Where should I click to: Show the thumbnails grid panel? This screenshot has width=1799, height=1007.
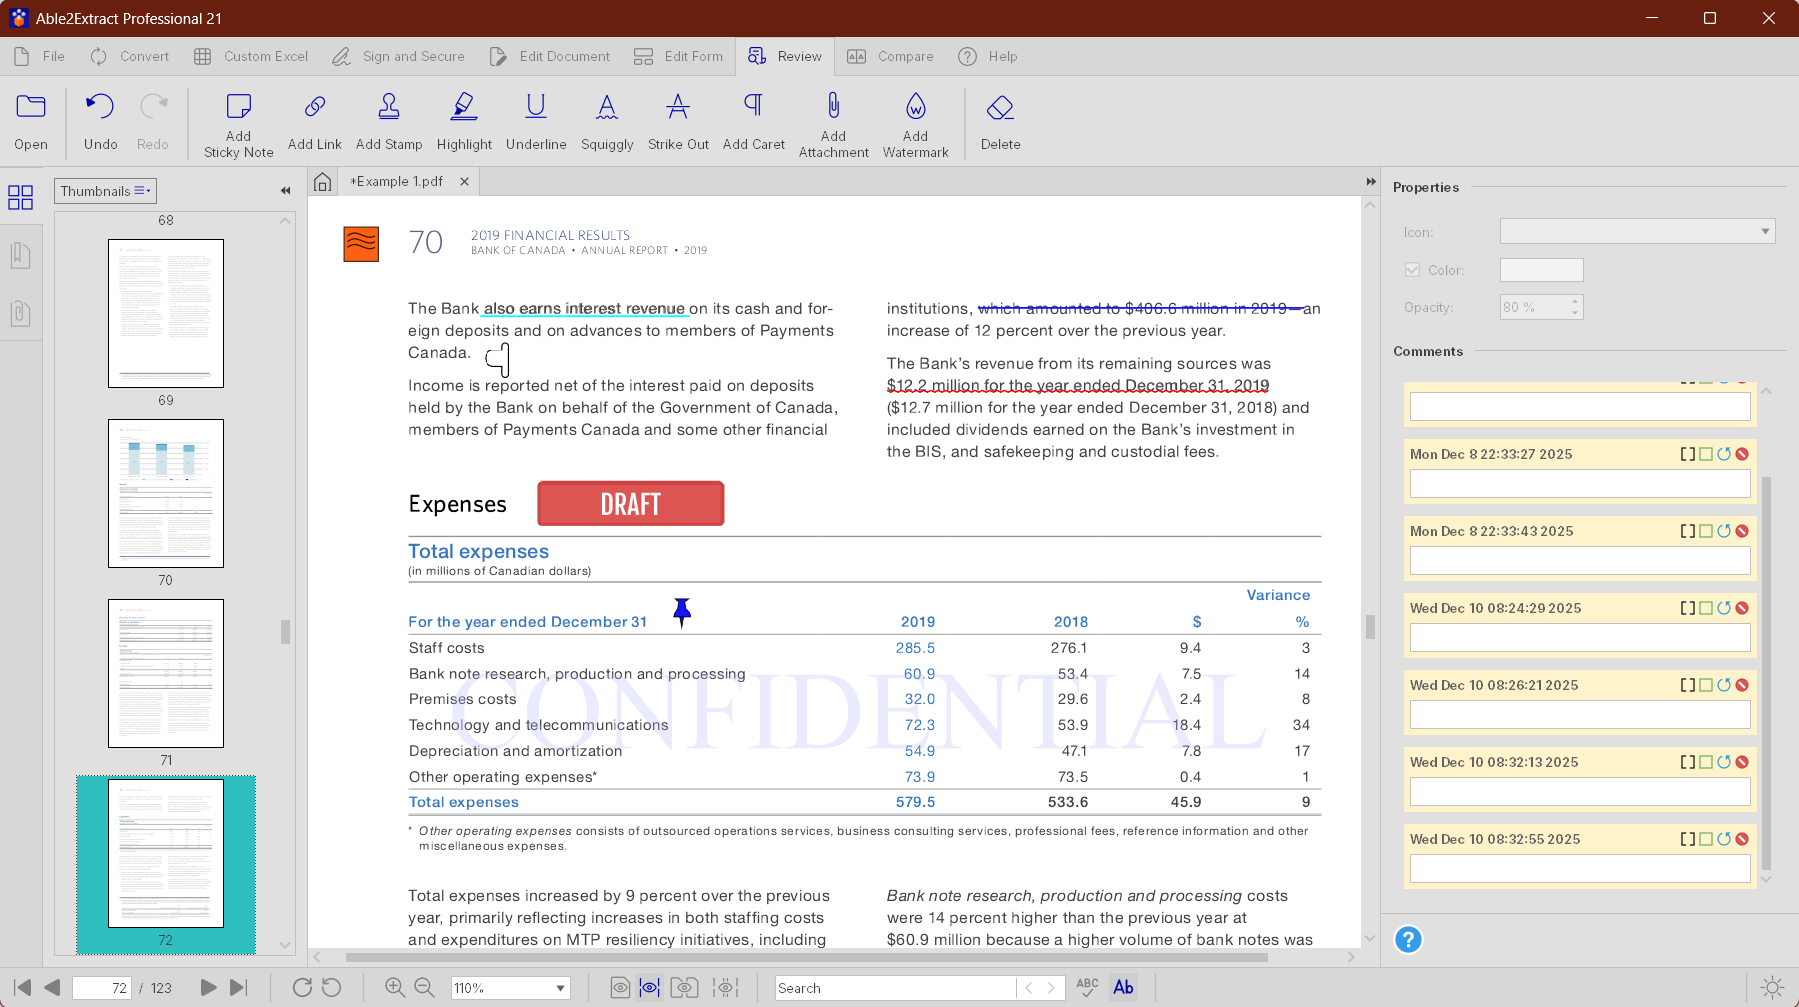coord(20,197)
